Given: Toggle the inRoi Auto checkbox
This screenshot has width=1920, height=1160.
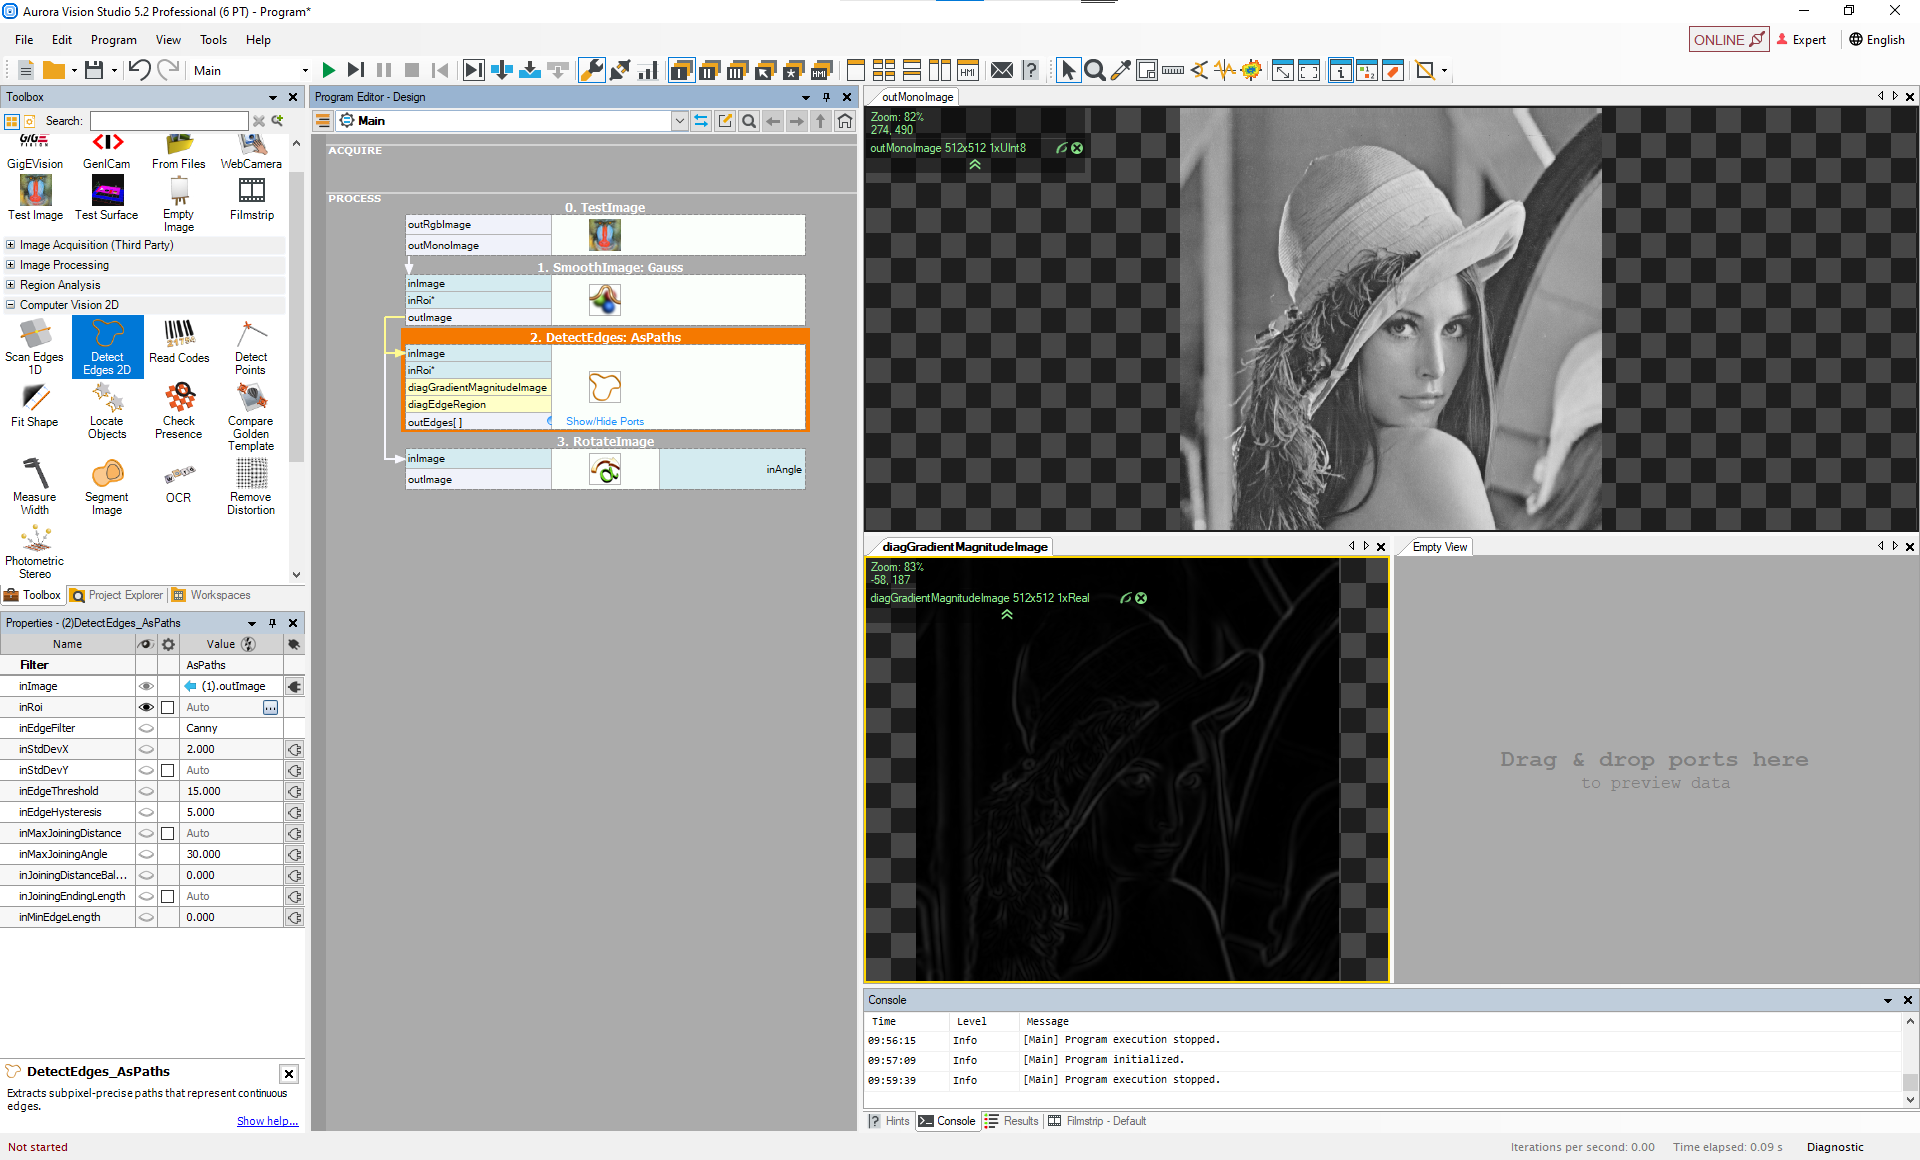Looking at the screenshot, I should [x=168, y=708].
